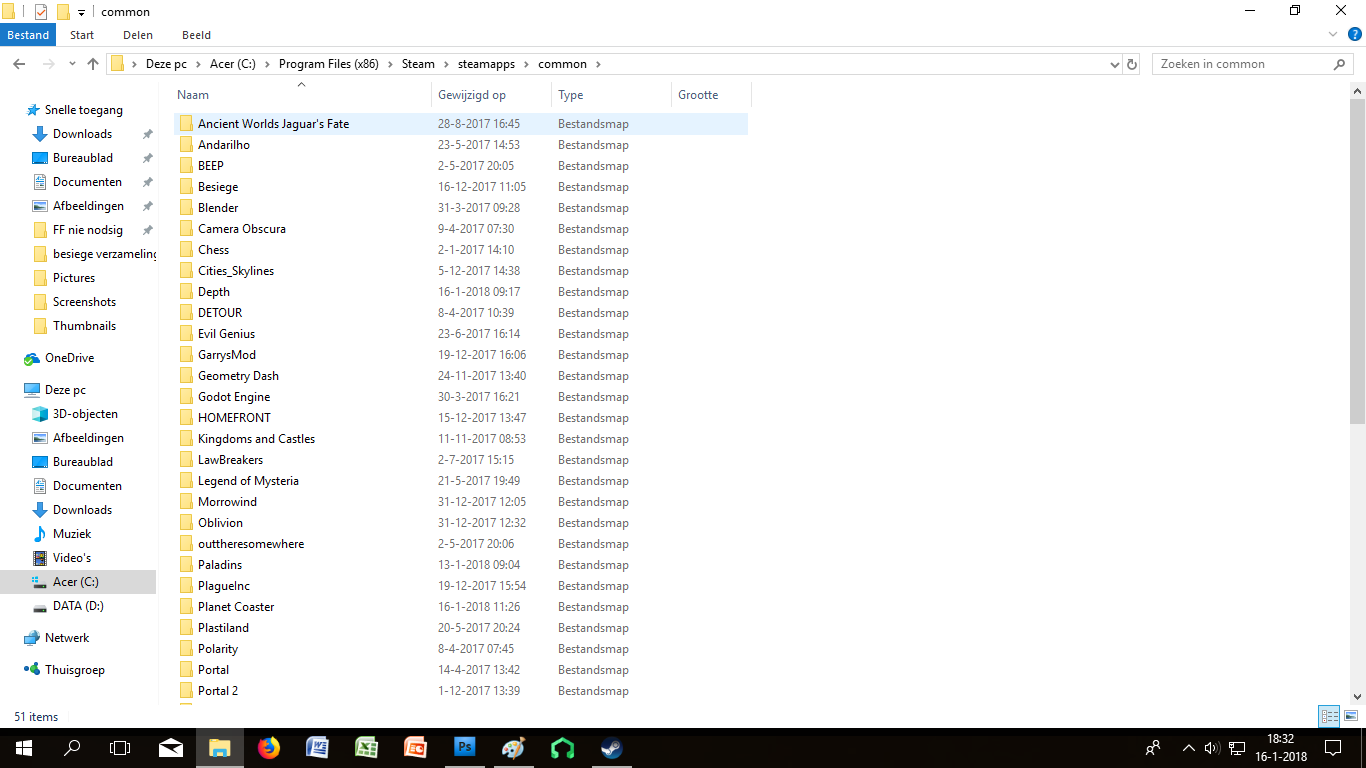
Task: Select DATA (D:) drive in sidebar
Action: (x=78, y=606)
